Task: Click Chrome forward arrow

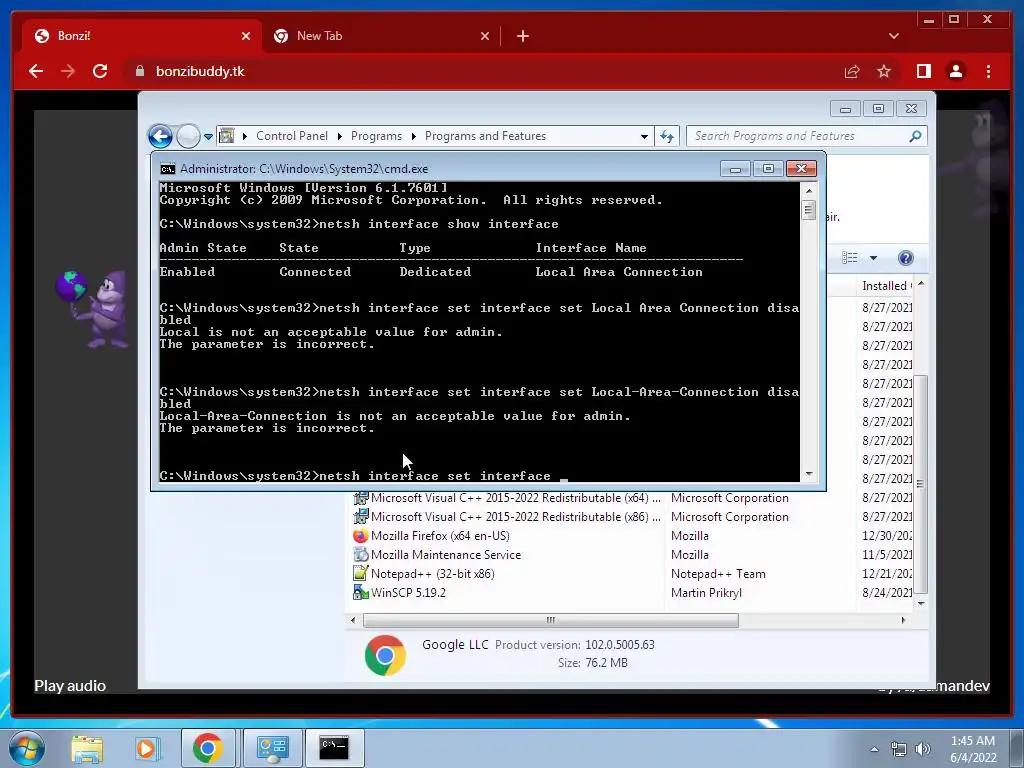Action: (68, 71)
